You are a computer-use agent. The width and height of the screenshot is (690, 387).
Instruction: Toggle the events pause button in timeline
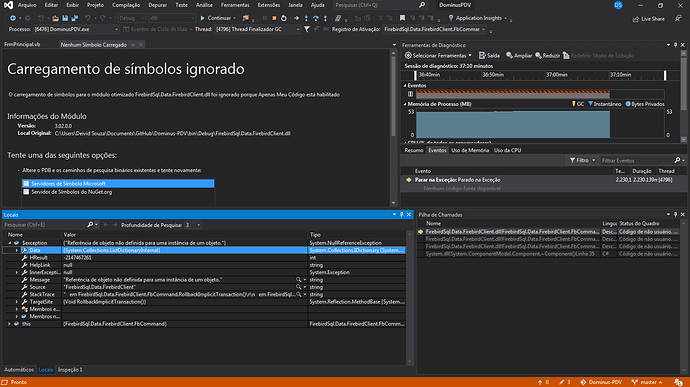pos(410,94)
